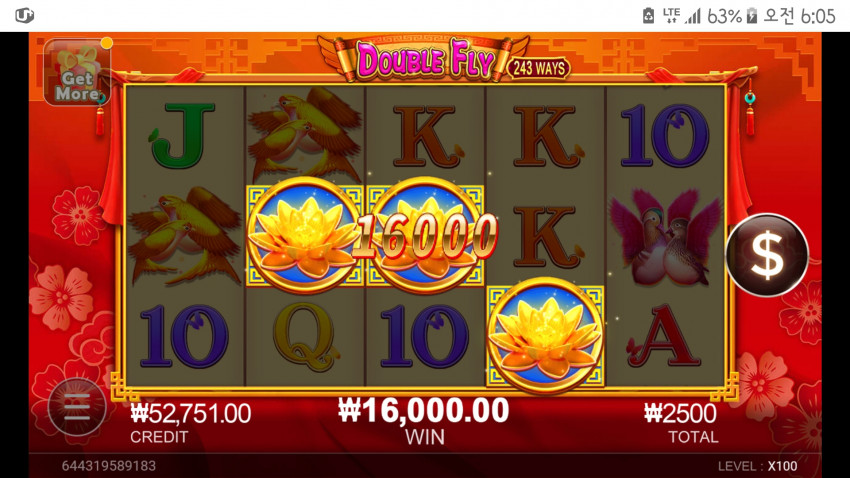This screenshot has width=850, height=478.
Task: Open the hamburger menu button
Action: (77, 407)
